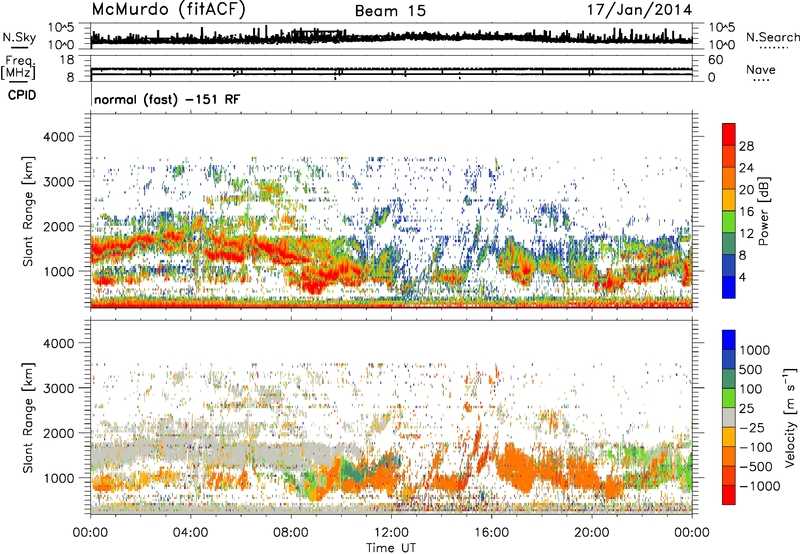Click the Nave legend label
This screenshot has width=800, height=554.
click(761, 70)
